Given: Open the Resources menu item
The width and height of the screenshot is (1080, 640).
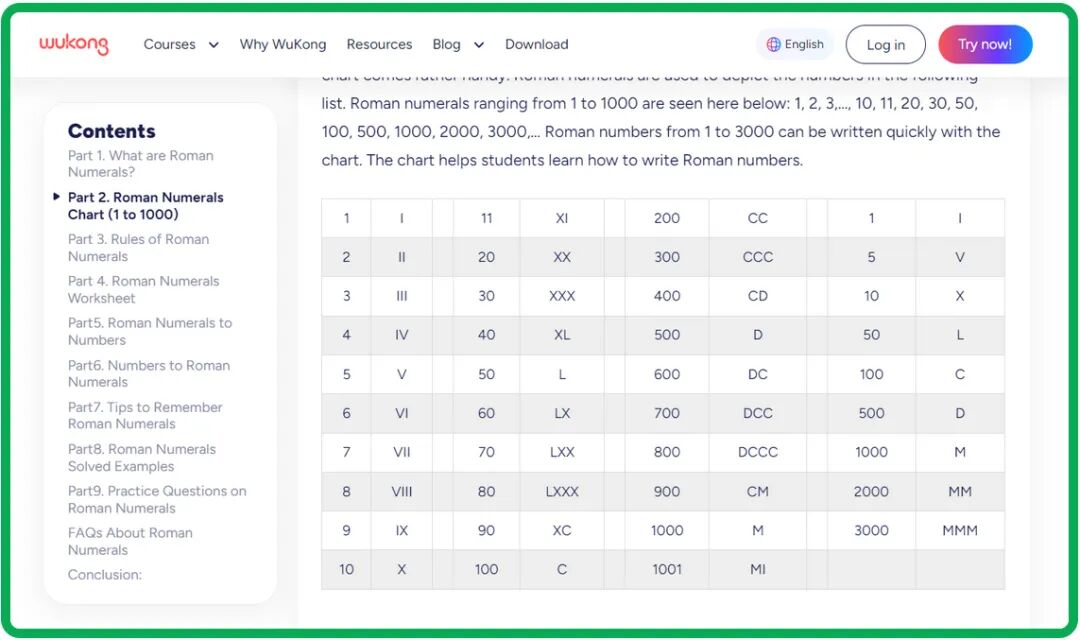Looking at the screenshot, I should [x=379, y=44].
